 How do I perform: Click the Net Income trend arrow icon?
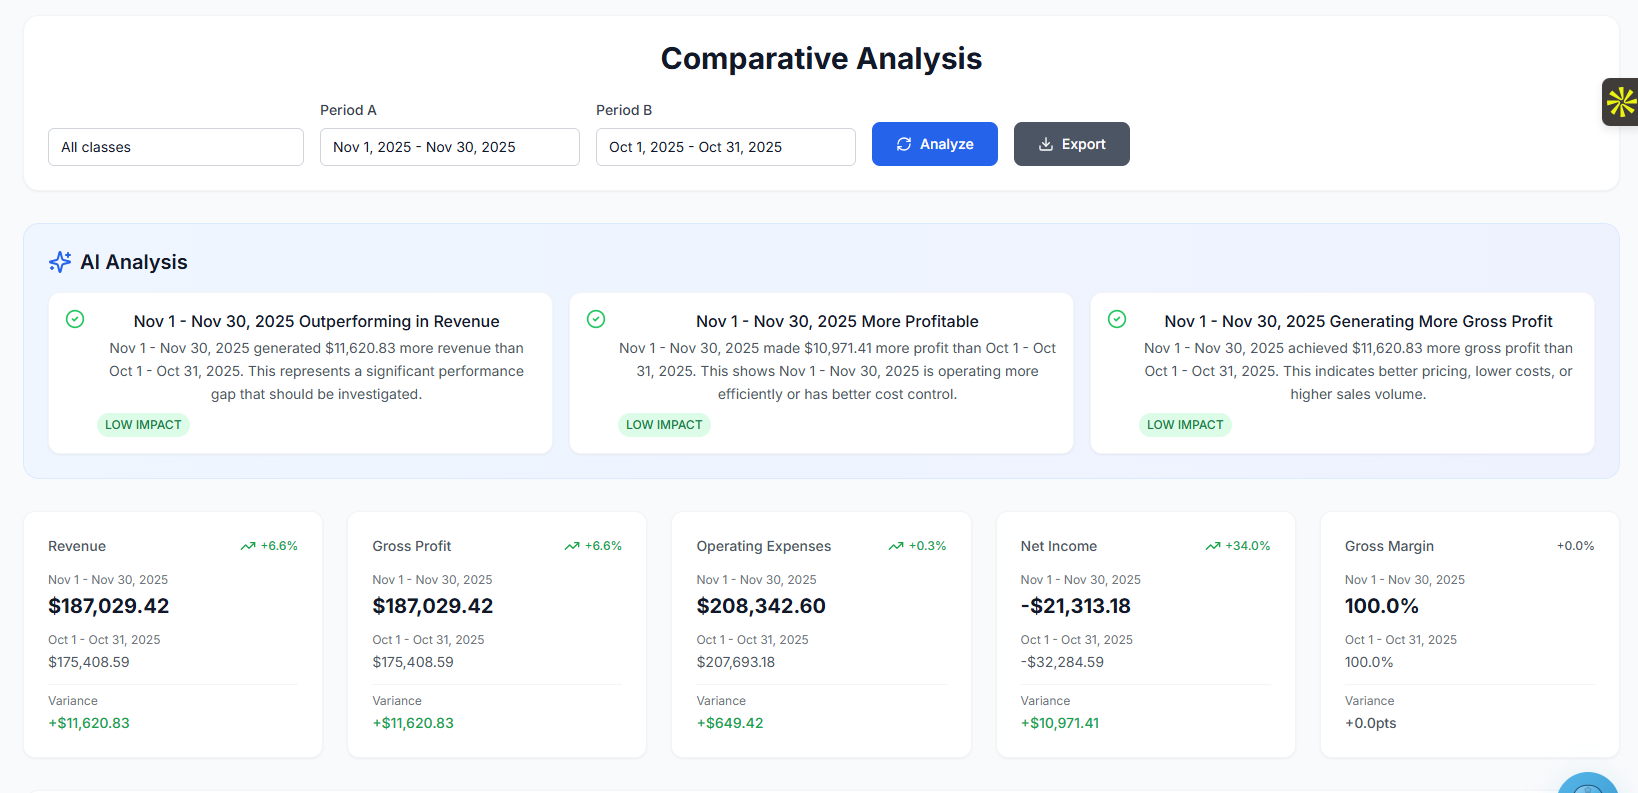tap(1213, 546)
